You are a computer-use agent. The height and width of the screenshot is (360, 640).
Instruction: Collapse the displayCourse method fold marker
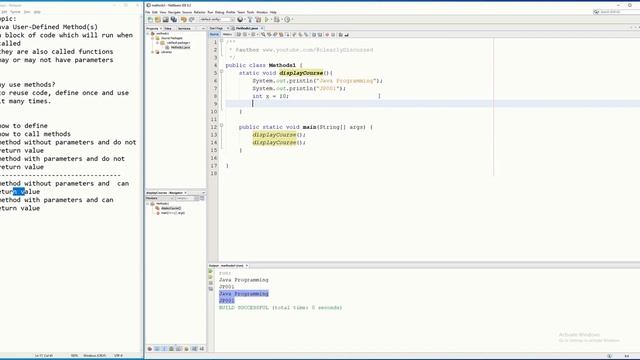(222, 71)
